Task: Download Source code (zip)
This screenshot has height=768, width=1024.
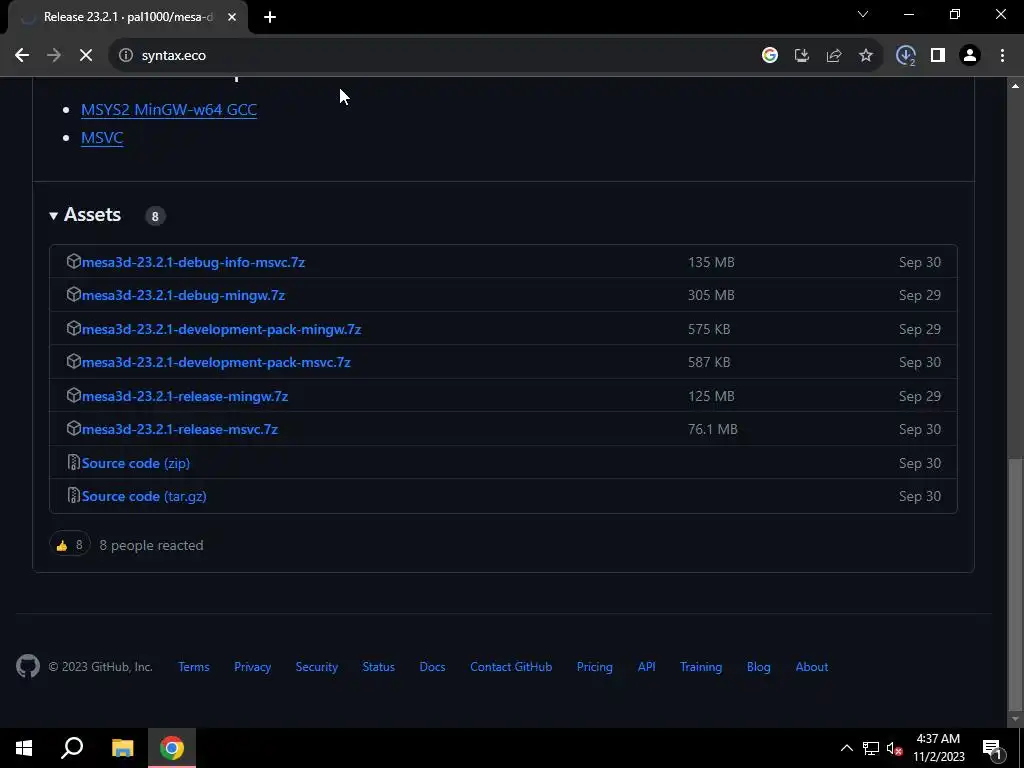Action: click(136, 463)
